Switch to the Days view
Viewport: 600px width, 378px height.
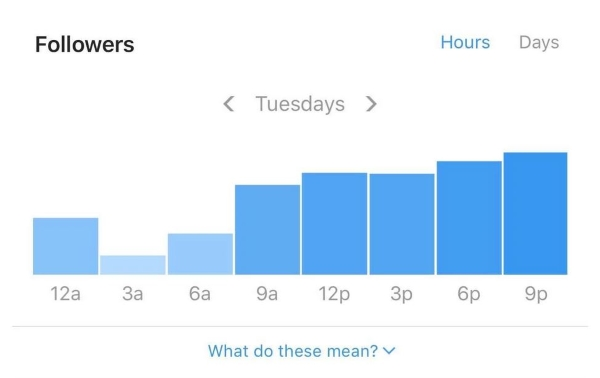pos(539,43)
